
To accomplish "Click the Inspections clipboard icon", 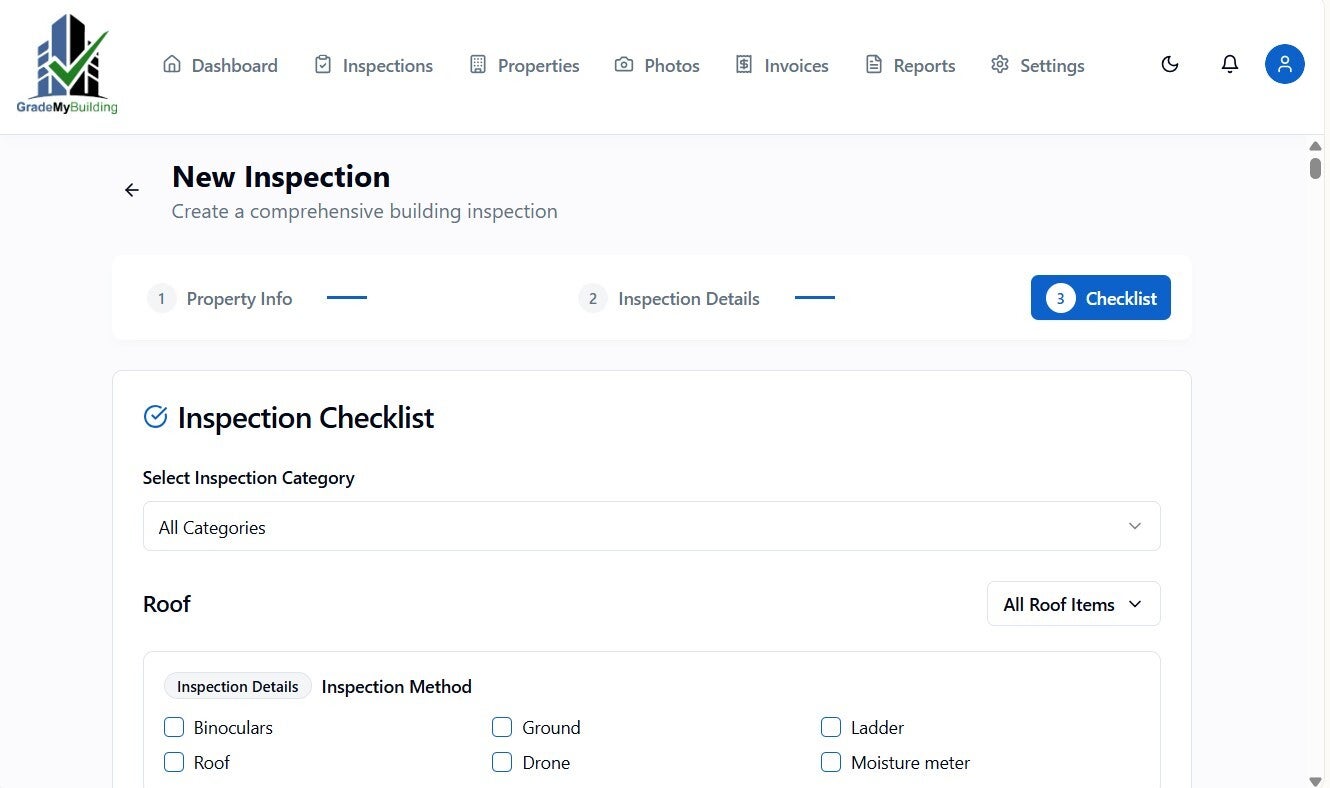I will click(x=322, y=65).
